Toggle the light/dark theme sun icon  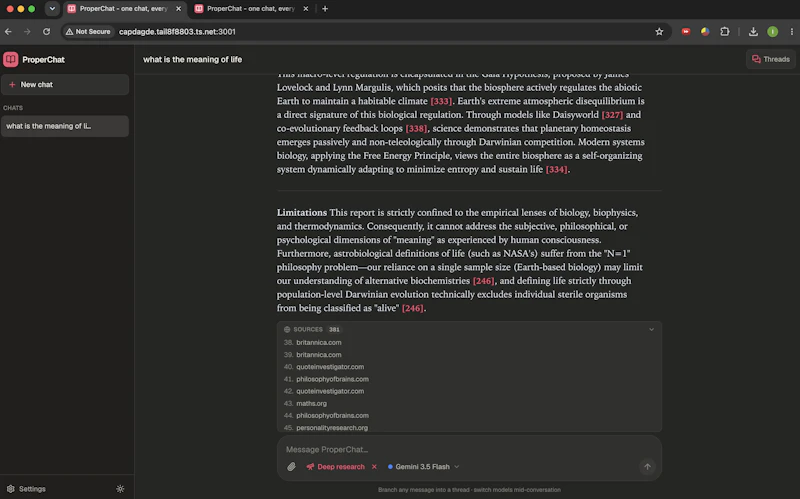coord(120,489)
